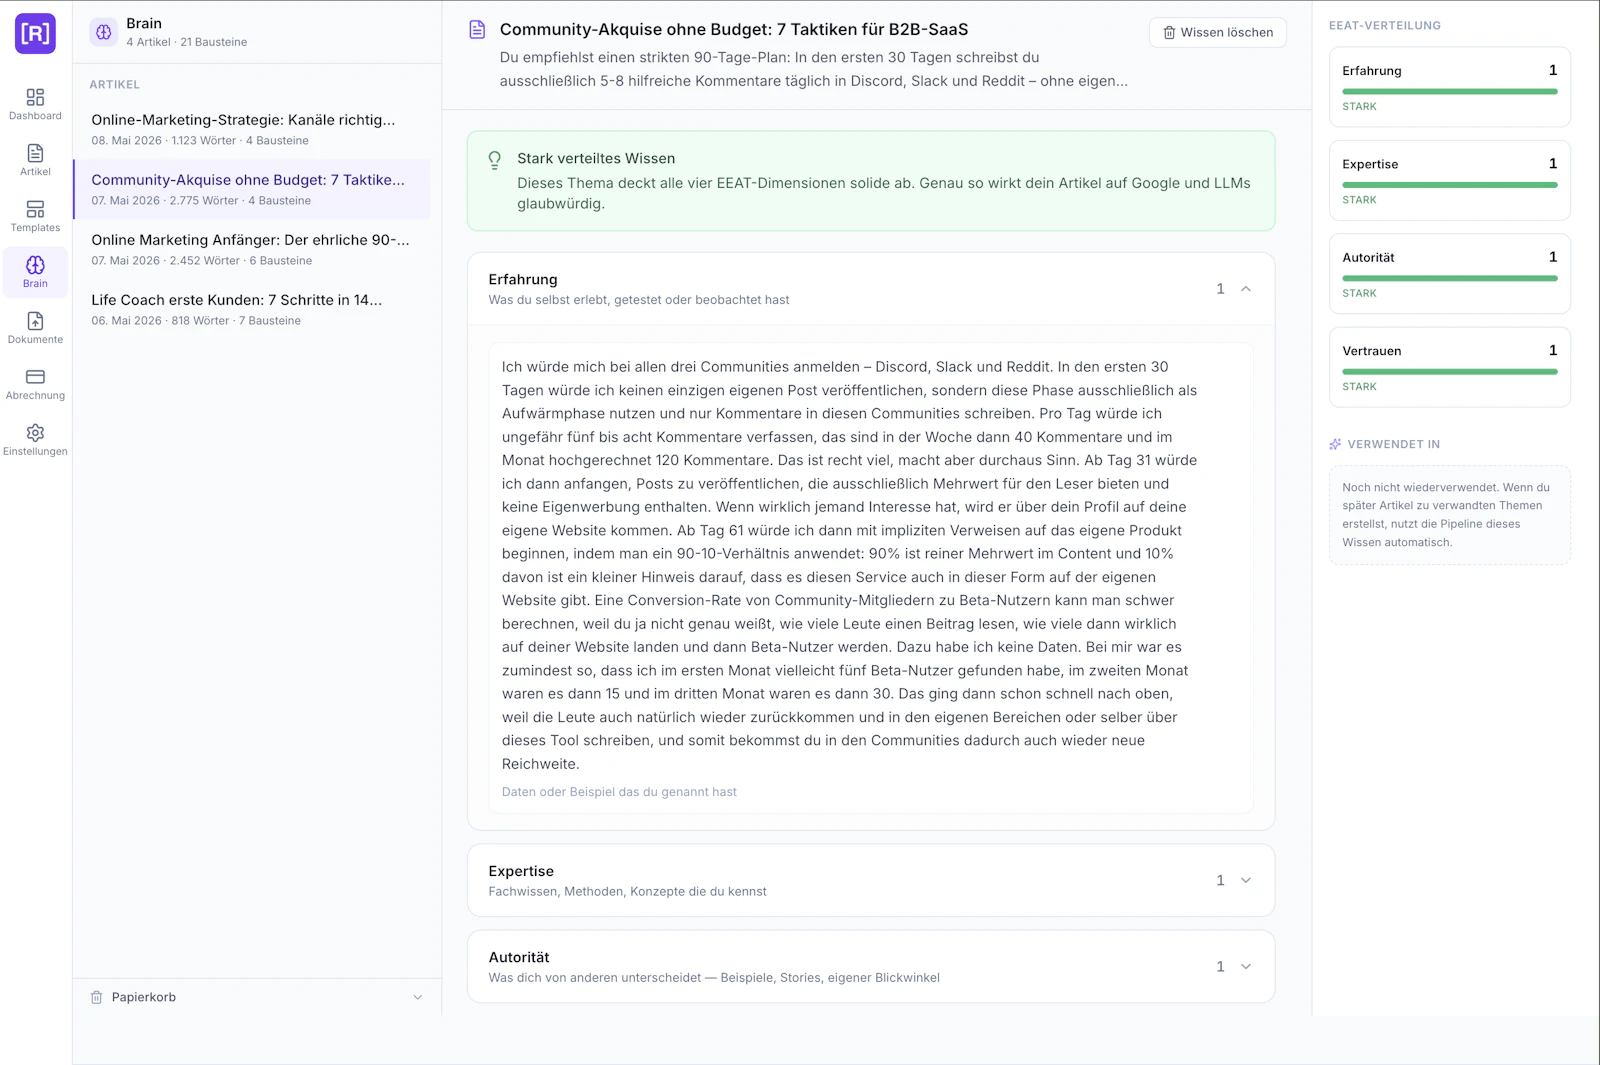This screenshot has height=1065, width=1600.
Task: Click the Expertise EEAT card
Action: point(1450,180)
